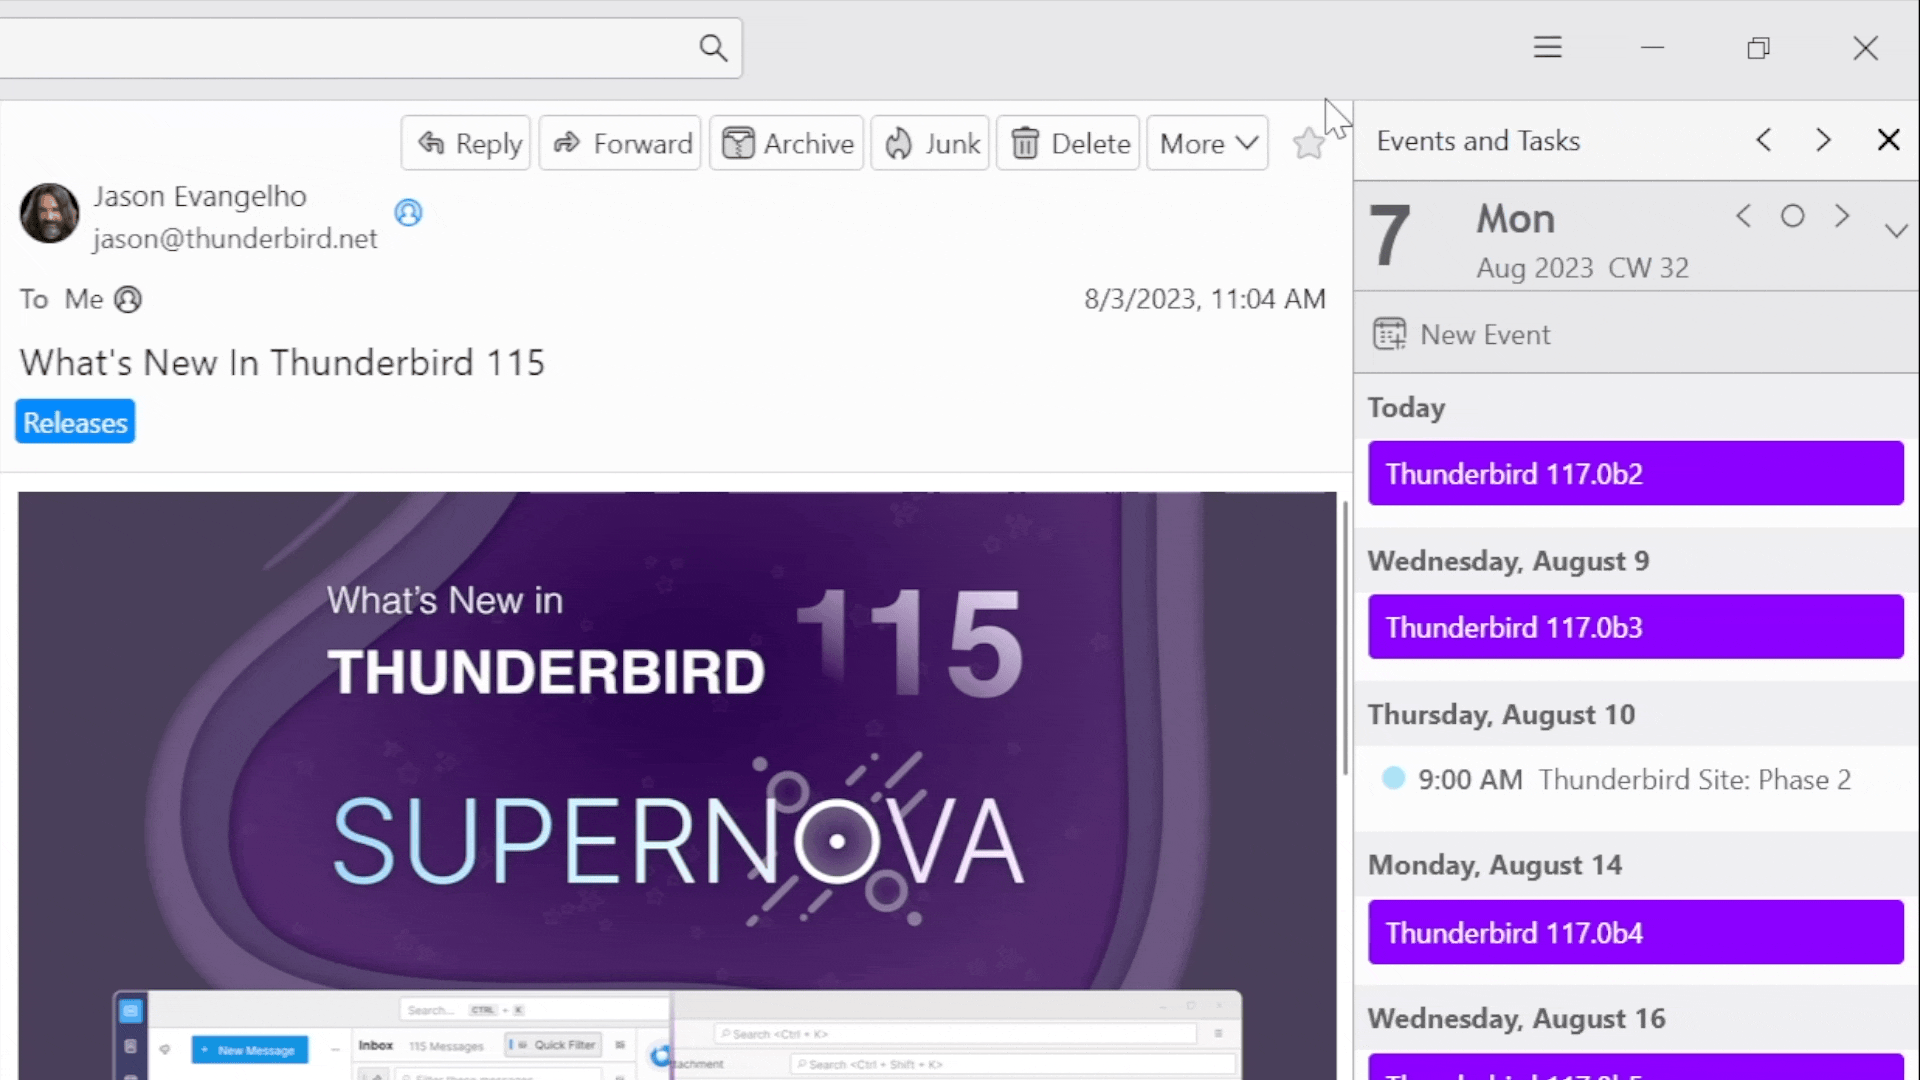The image size is (1920, 1080).
Task: Mark this message as Junk
Action: 930,143
